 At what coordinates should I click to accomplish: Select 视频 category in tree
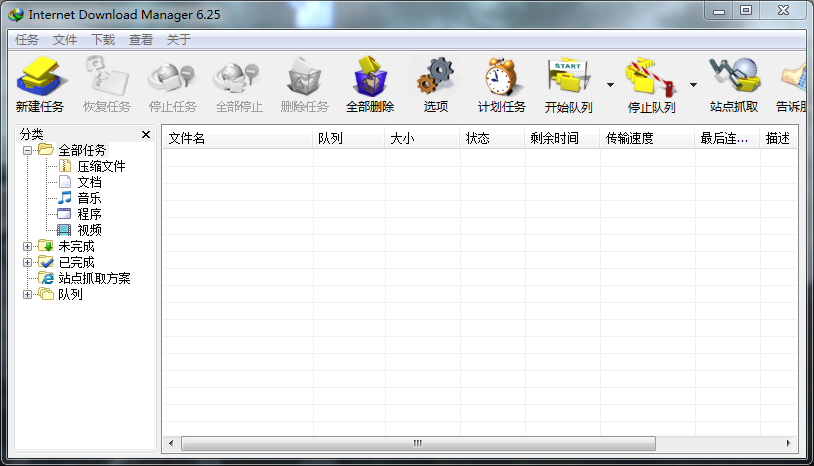click(x=89, y=230)
